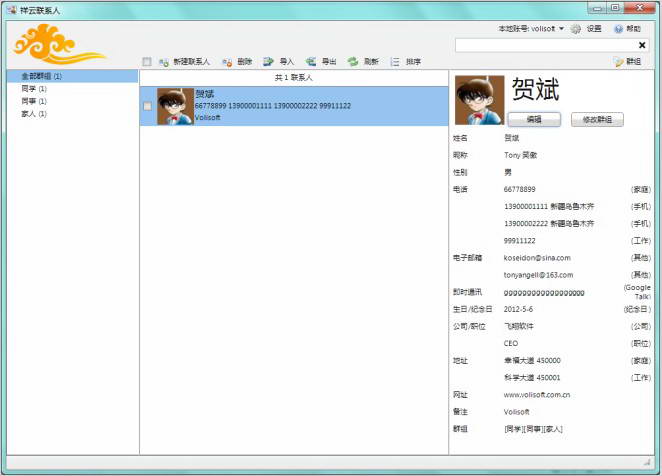Click the 导出 (export) icon
Viewport: 662px width, 476px height.
pos(311,62)
